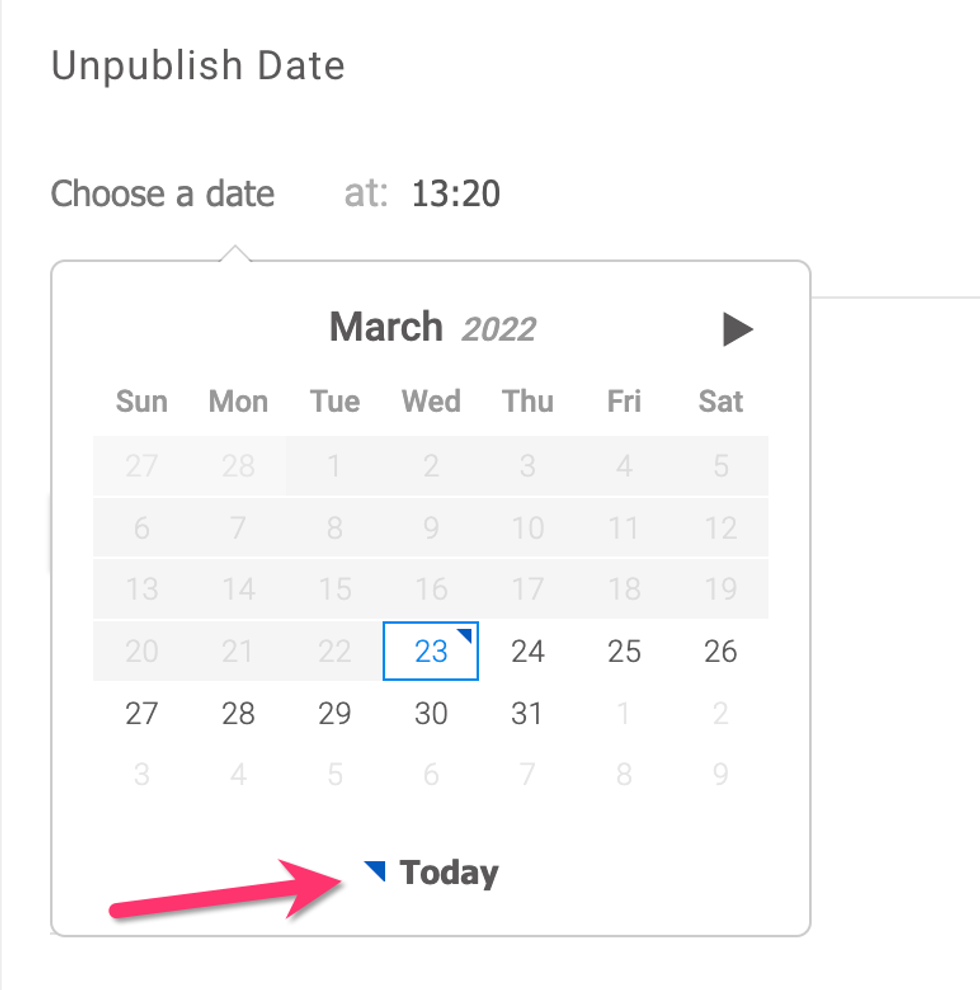Open the Choose a date field
980x990 pixels.
163,193
